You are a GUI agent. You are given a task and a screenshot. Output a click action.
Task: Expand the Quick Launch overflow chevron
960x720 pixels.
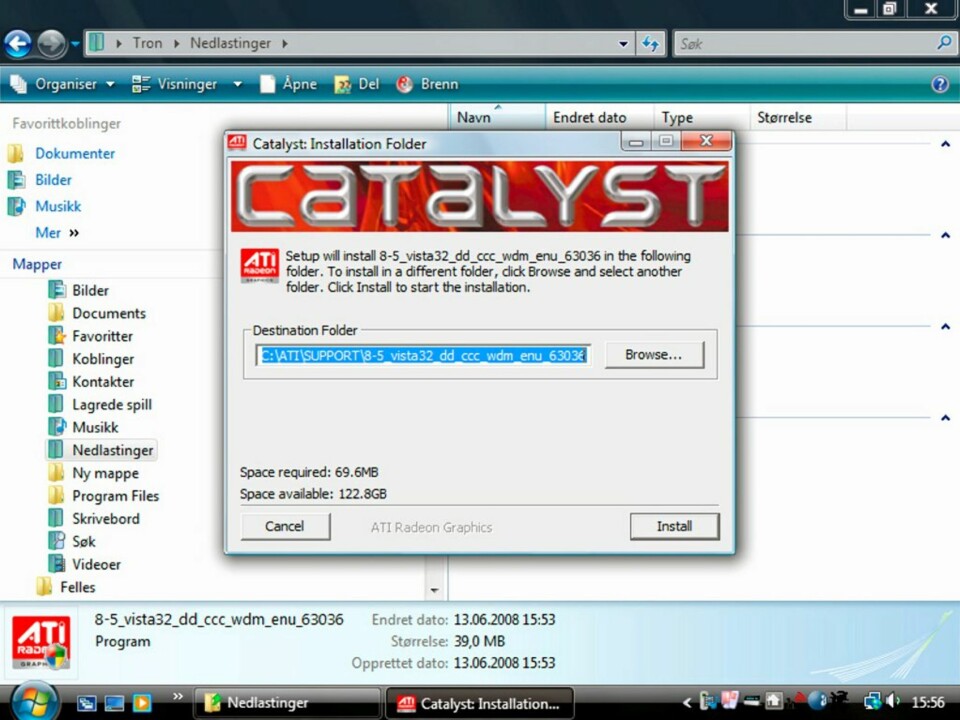tap(178, 696)
